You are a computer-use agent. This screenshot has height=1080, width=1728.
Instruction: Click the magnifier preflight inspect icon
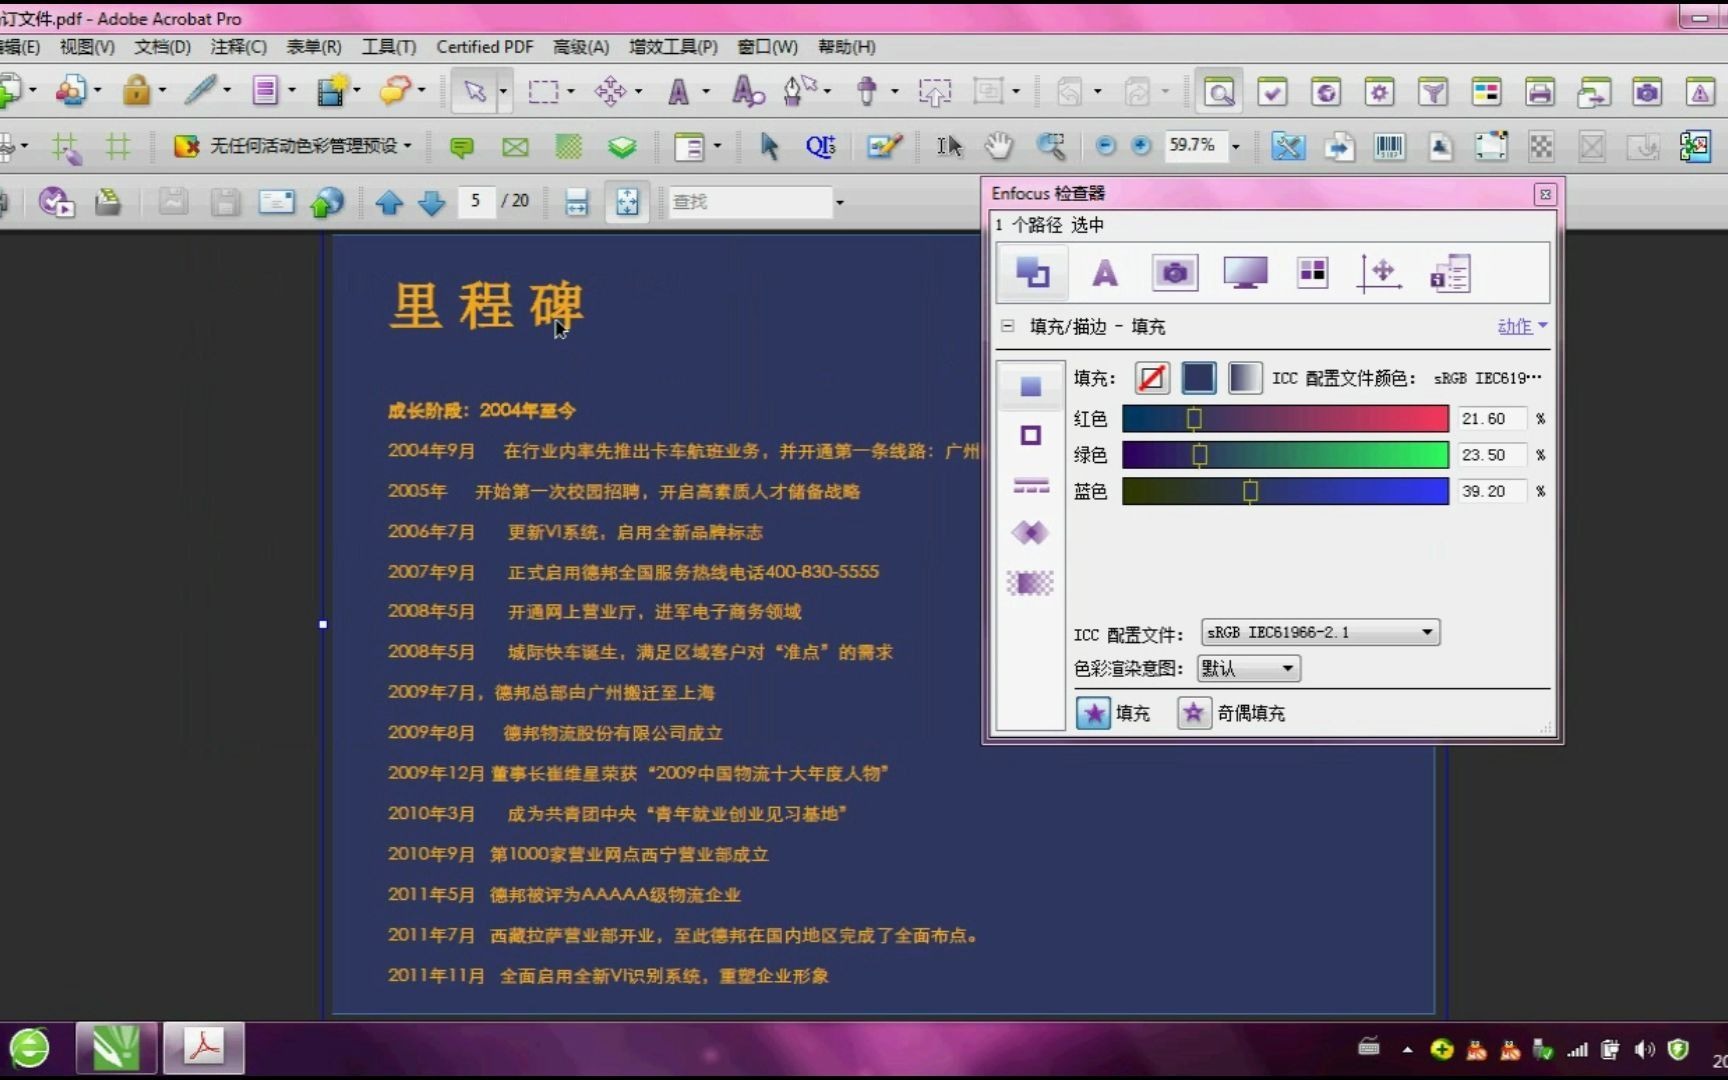tap(1219, 92)
